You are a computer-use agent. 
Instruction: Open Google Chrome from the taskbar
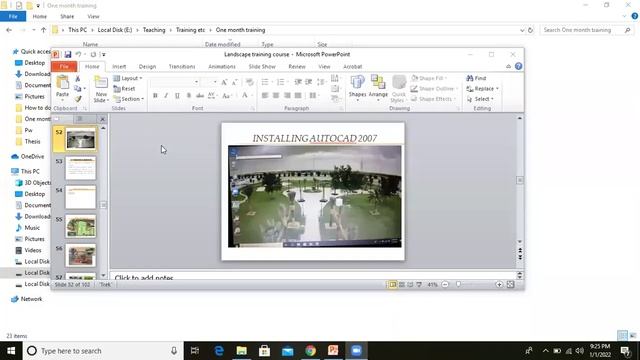[311, 351]
